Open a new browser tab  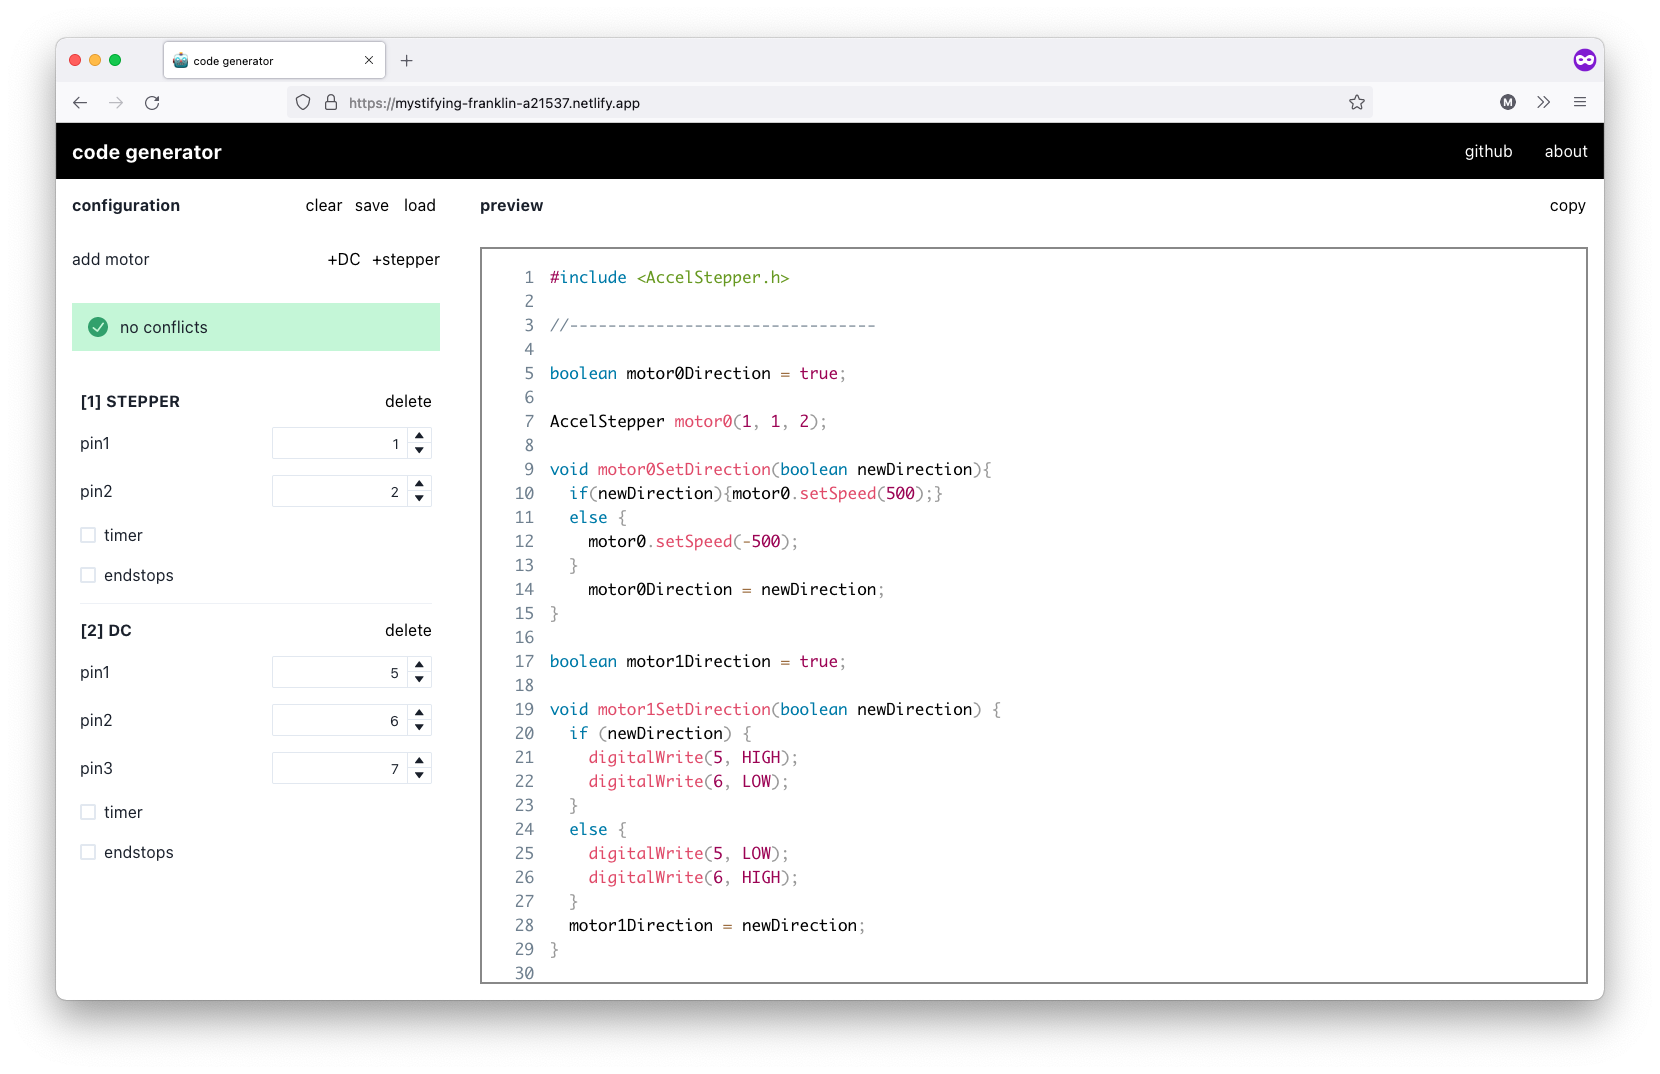click(x=407, y=61)
